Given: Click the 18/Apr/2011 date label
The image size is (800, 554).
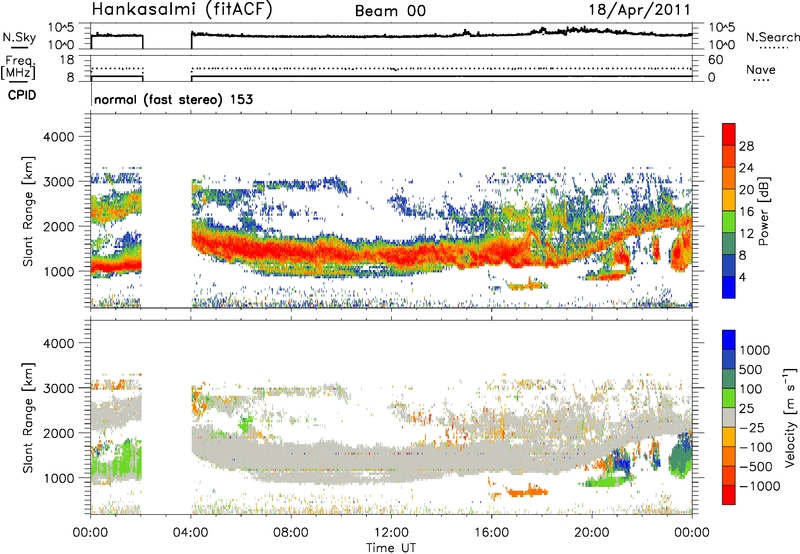Looking at the screenshot, I should pyautogui.click(x=640, y=10).
